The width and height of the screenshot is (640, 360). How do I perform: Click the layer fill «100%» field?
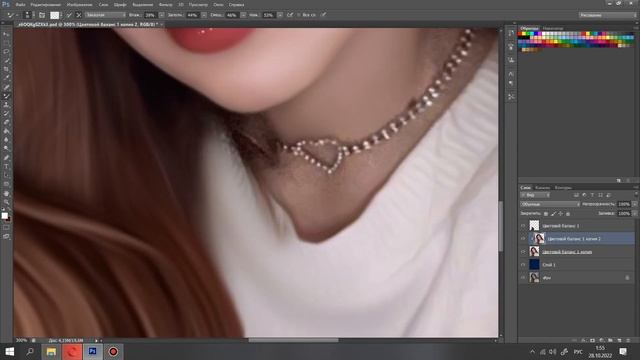pyautogui.click(x=624, y=213)
